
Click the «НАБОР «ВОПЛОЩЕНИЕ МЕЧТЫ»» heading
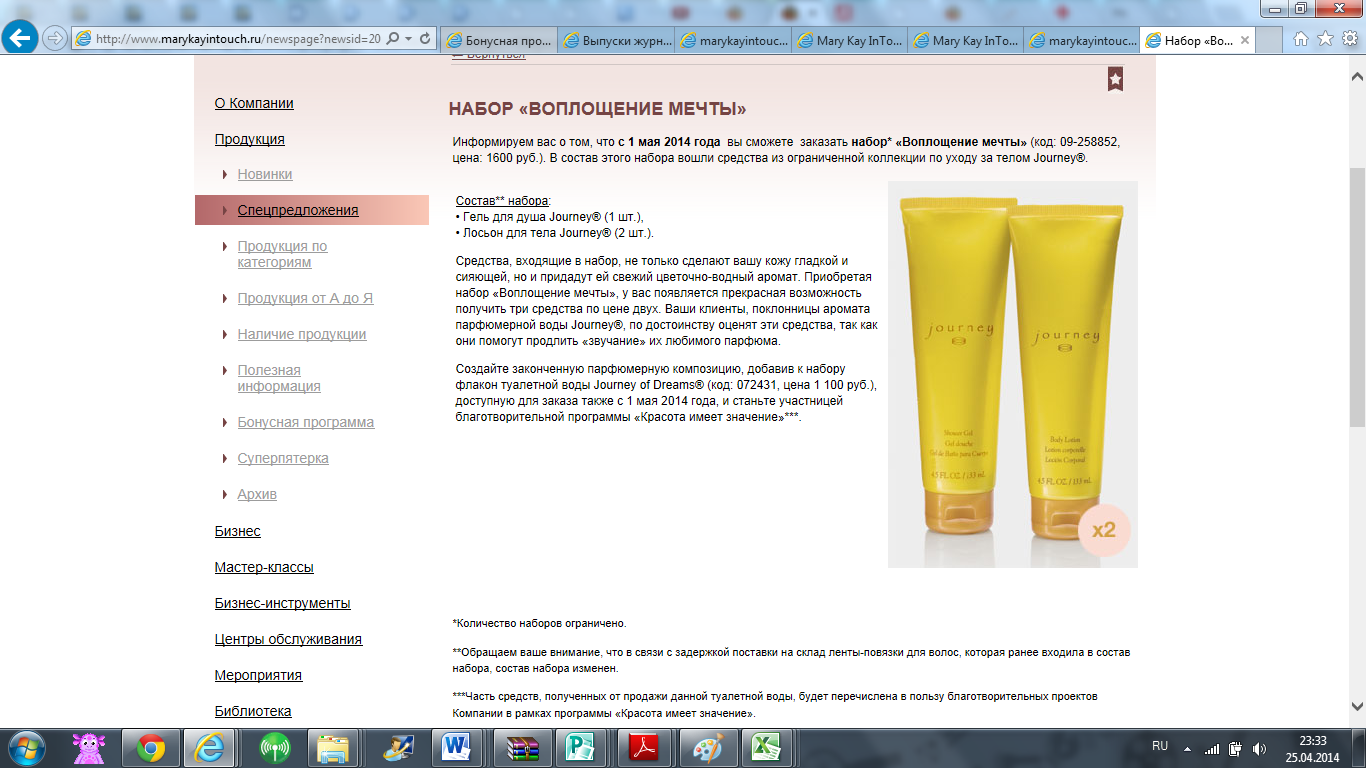[x=597, y=109]
